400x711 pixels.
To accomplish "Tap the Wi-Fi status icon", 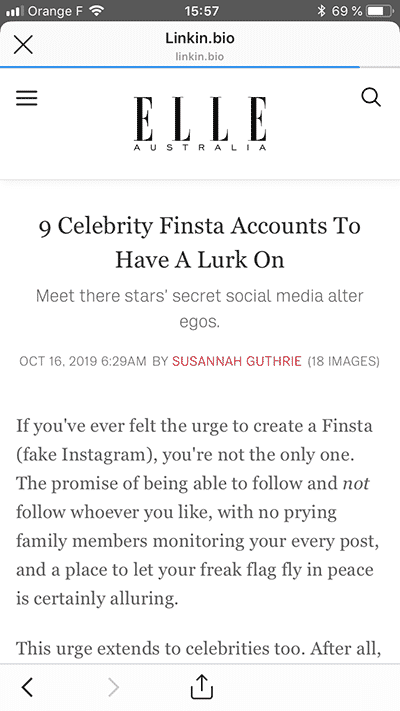I will click(x=96, y=10).
